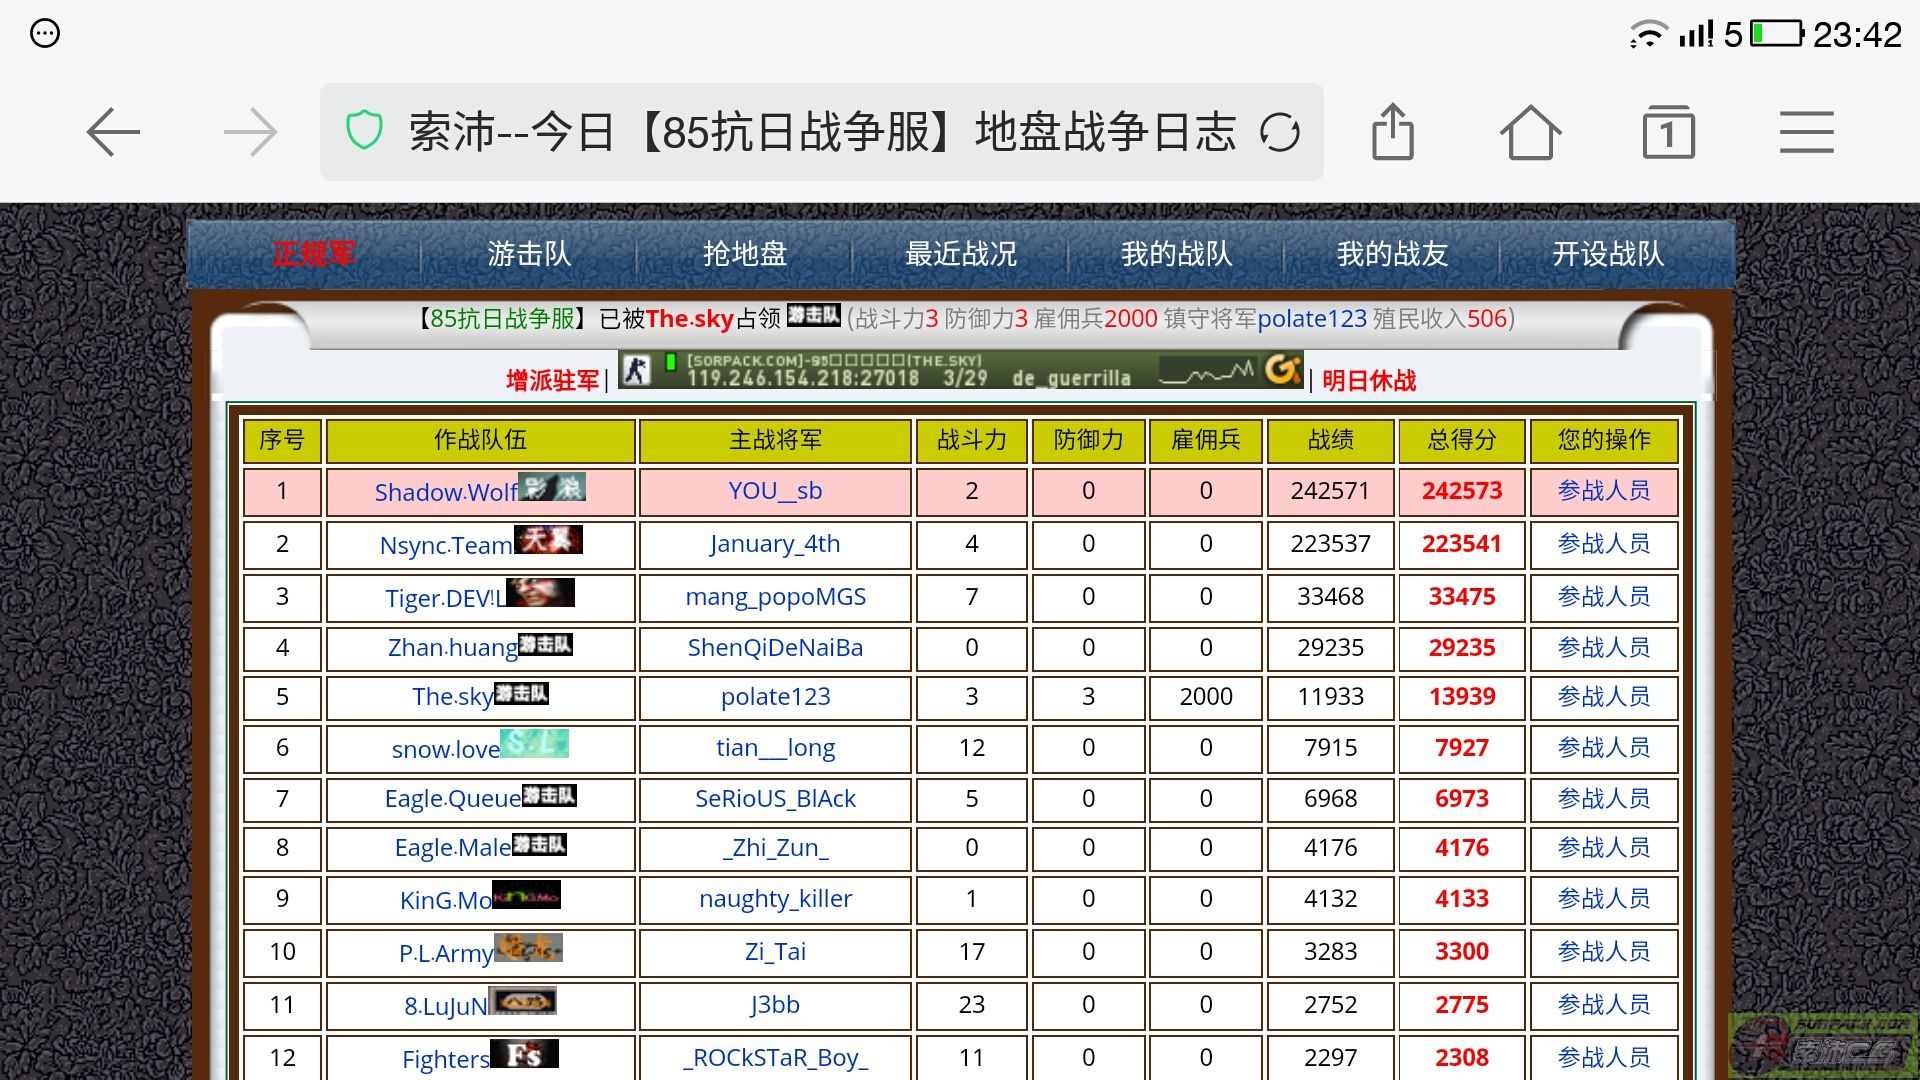This screenshot has height=1080, width=1920.
Task: Click 参战人员 for Tiger.DEV!L row
Action: click(x=1603, y=597)
